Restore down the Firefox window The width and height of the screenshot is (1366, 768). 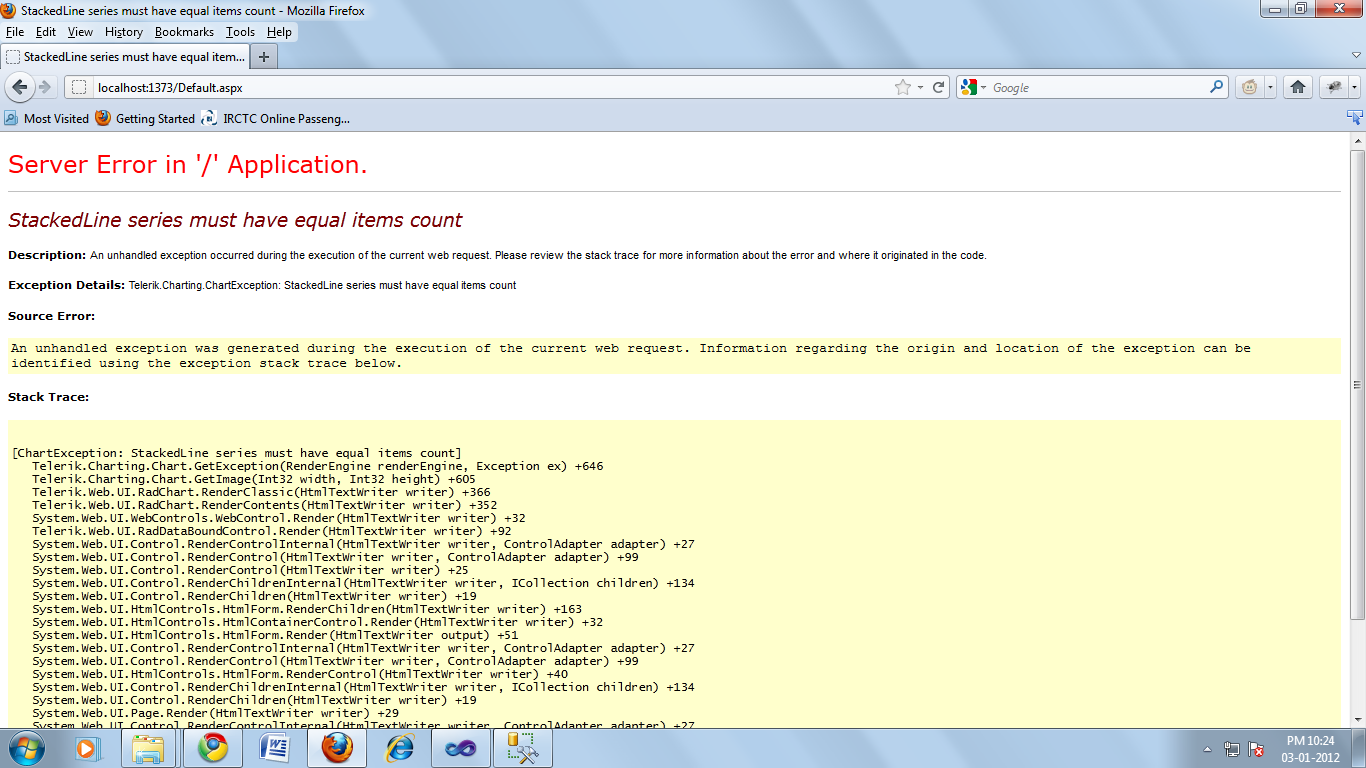click(x=1300, y=8)
